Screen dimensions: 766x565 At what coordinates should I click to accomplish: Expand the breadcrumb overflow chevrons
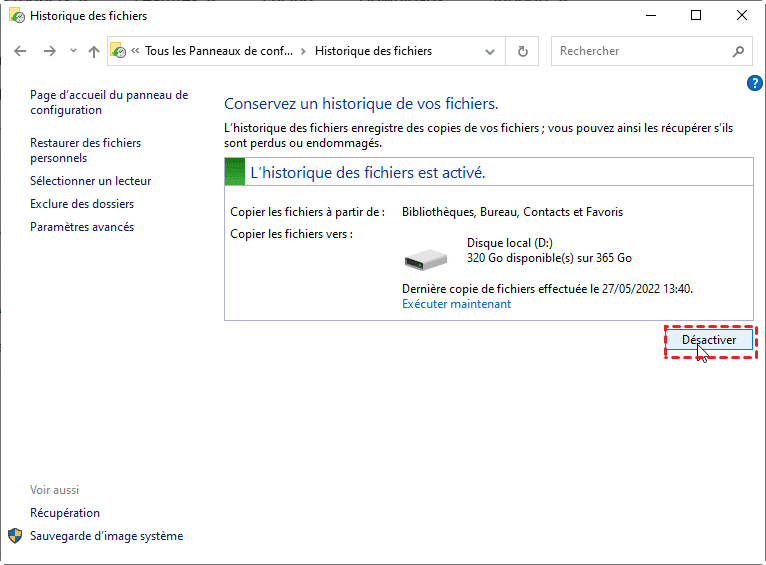(x=135, y=50)
